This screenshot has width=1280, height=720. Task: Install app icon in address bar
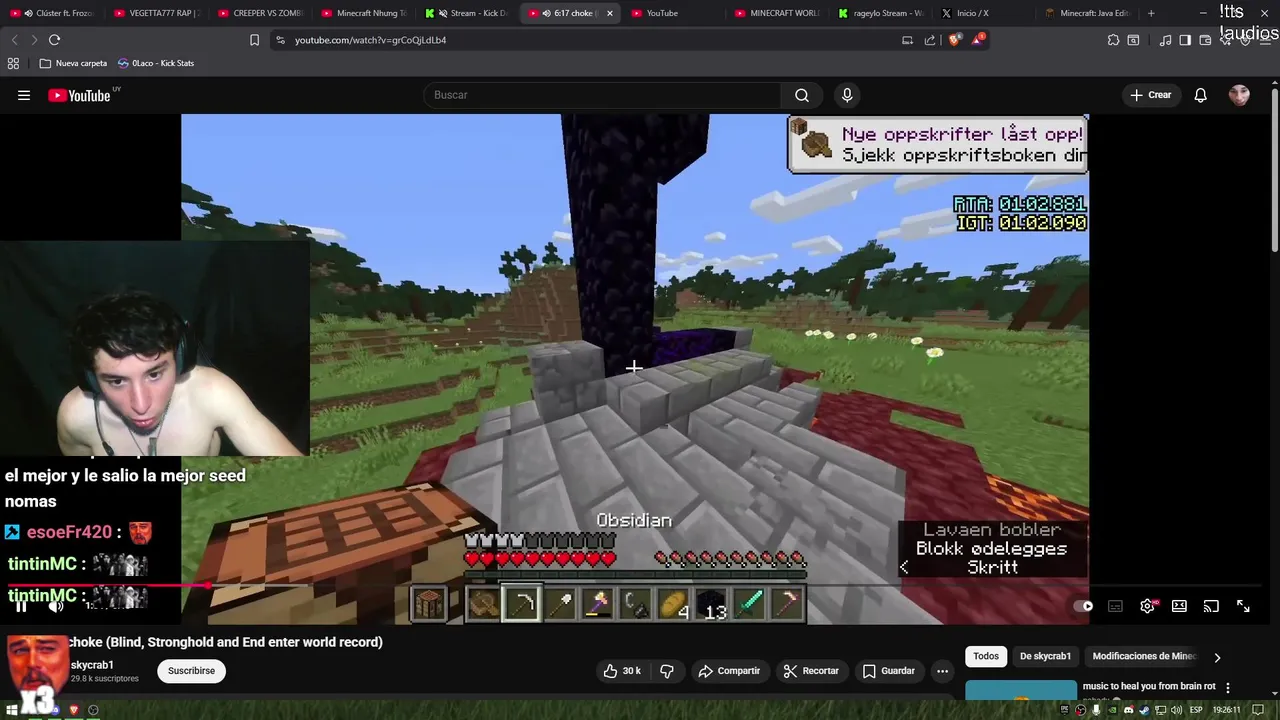click(x=907, y=40)
